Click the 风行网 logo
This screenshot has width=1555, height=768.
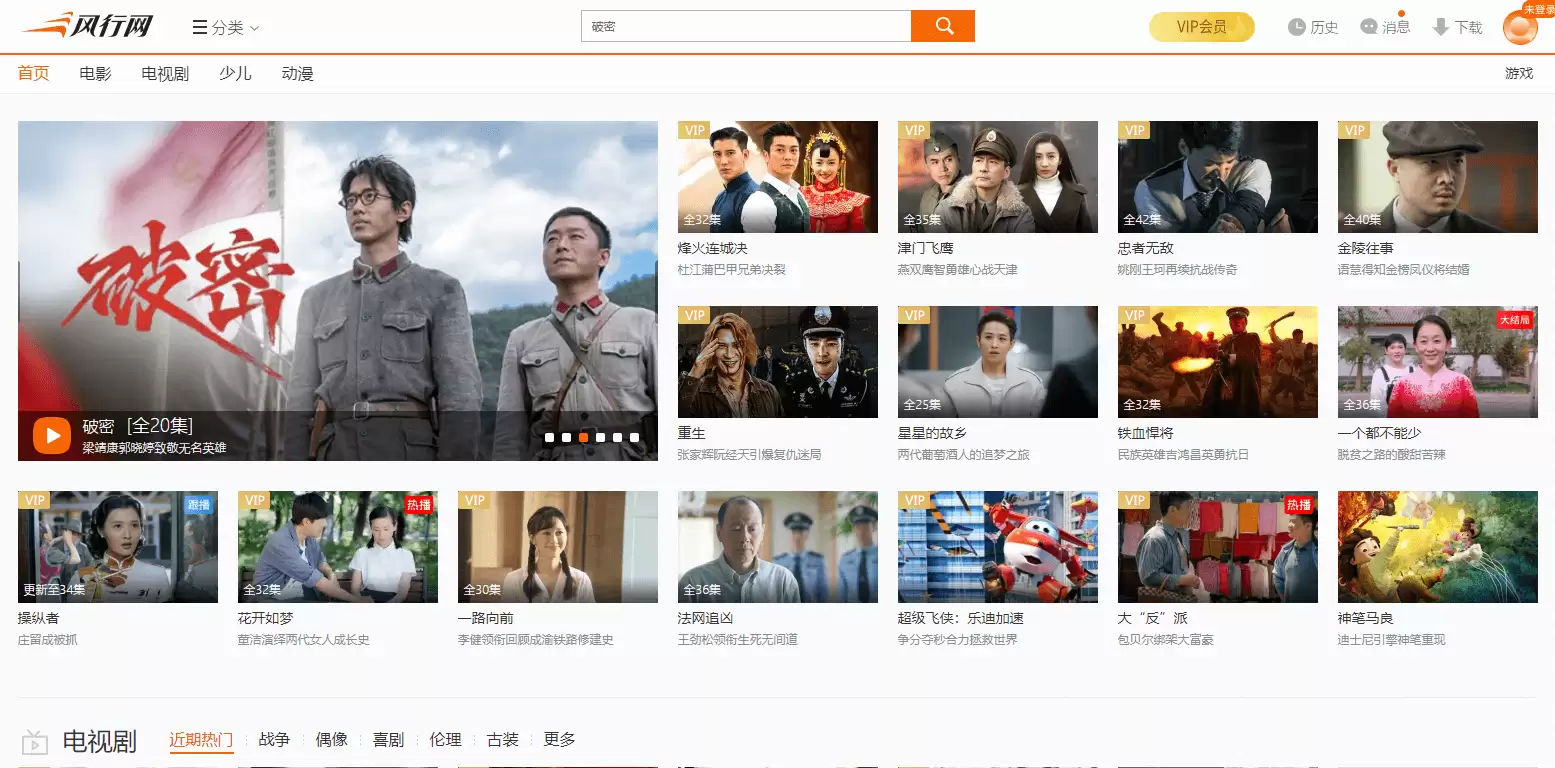(88, 26)
